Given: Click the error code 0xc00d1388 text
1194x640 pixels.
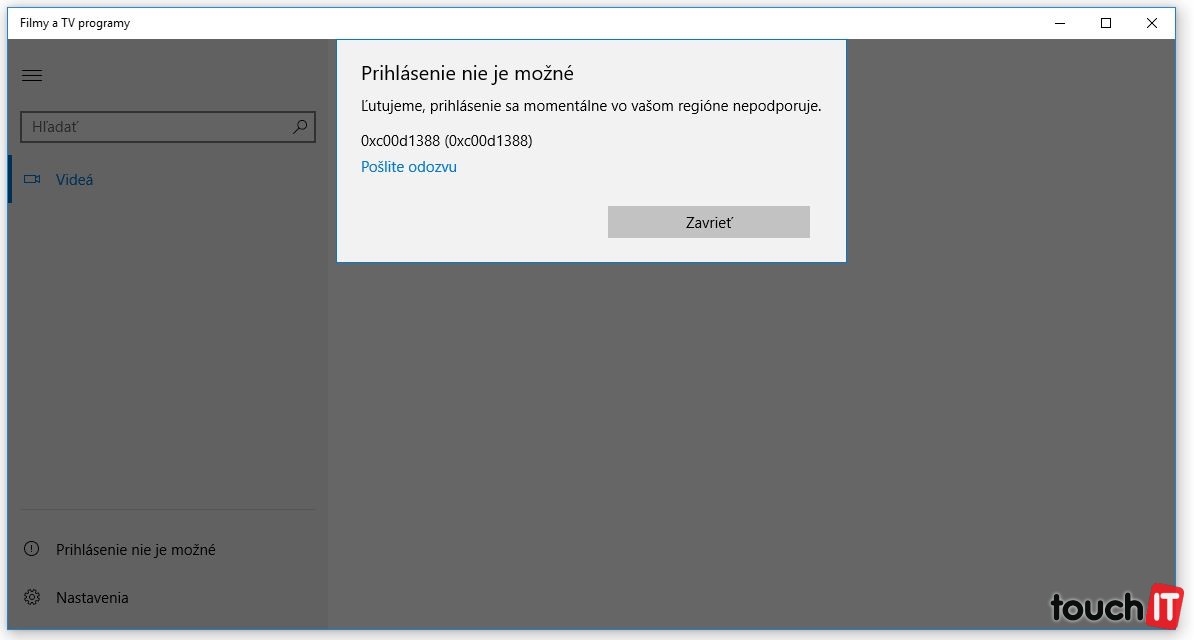Looking at the screenshot, I should (446, 141).
